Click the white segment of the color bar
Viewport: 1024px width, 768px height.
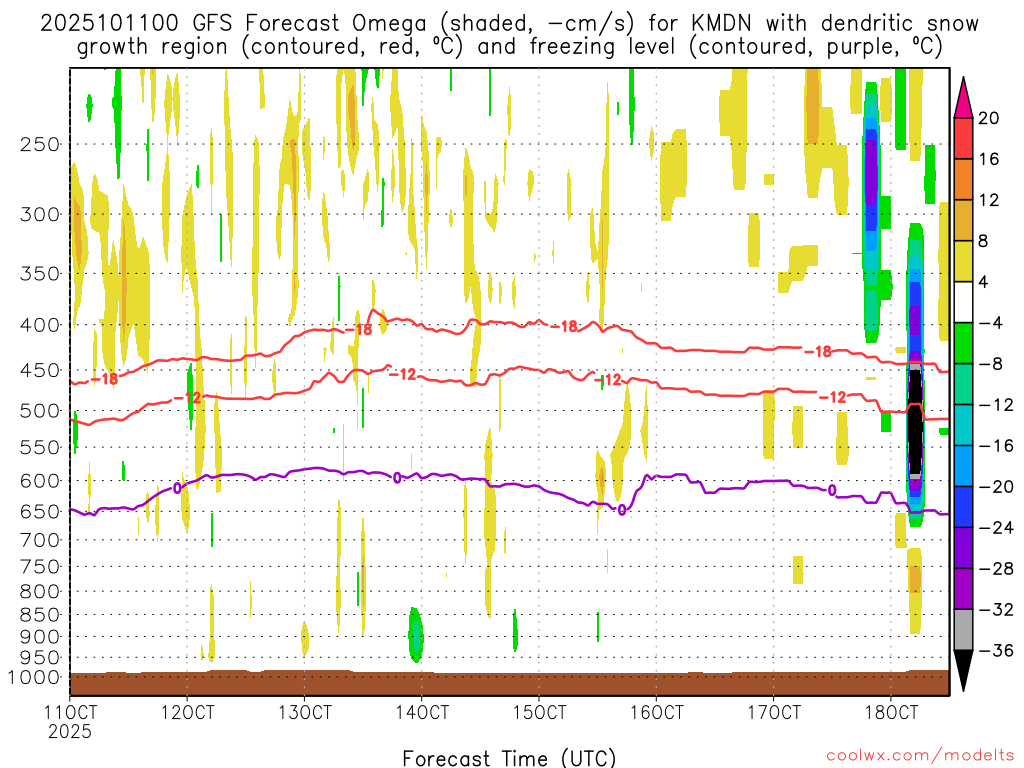click(x=963, y=302)
